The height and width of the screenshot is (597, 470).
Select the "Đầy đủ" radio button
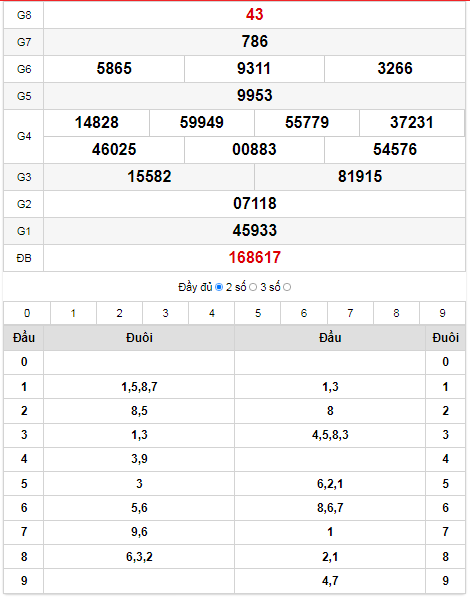click(219, 287)
